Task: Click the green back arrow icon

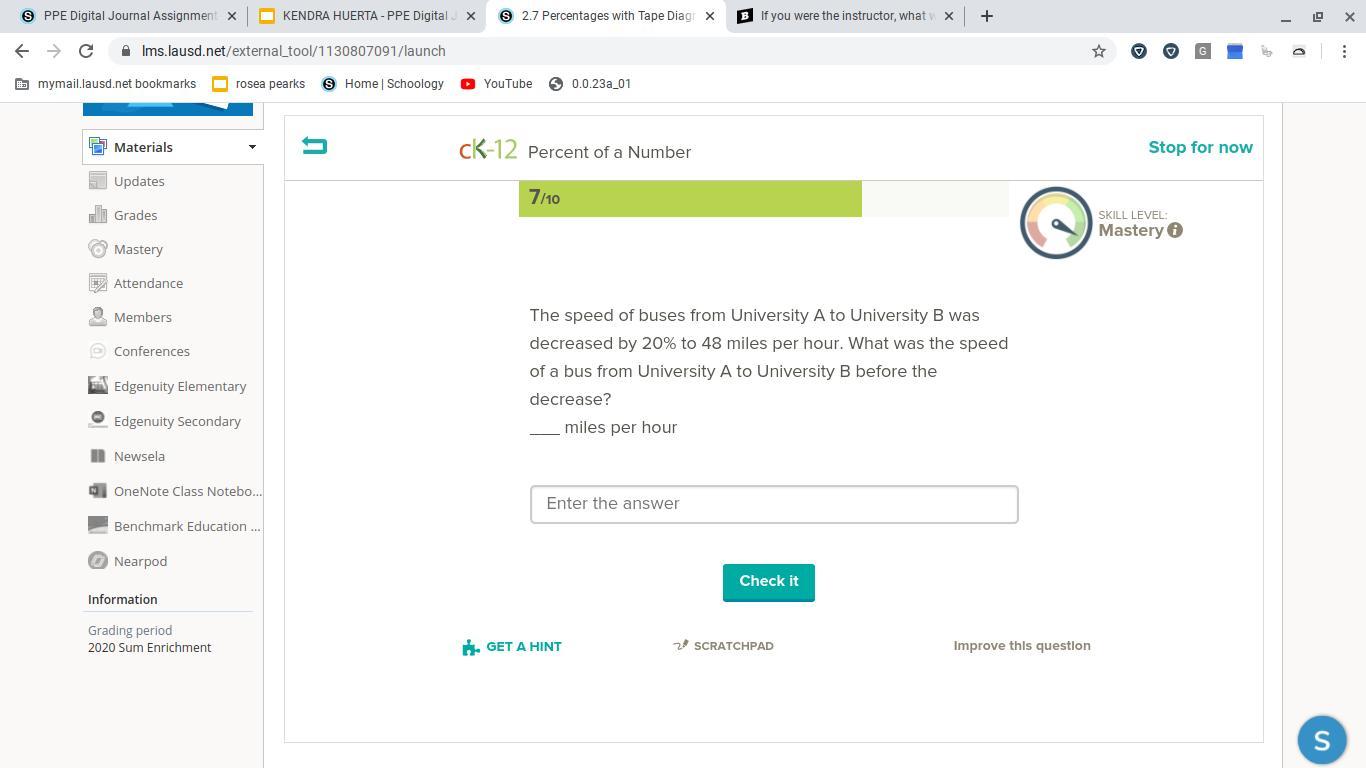Action: point(314,146)
